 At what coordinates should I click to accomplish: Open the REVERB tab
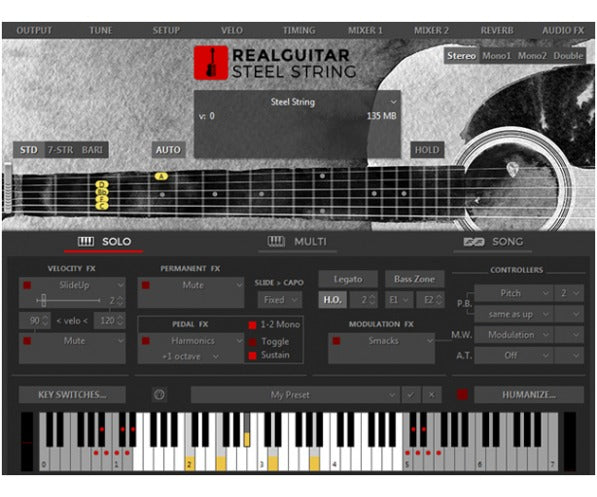click(x=497, y=30)
